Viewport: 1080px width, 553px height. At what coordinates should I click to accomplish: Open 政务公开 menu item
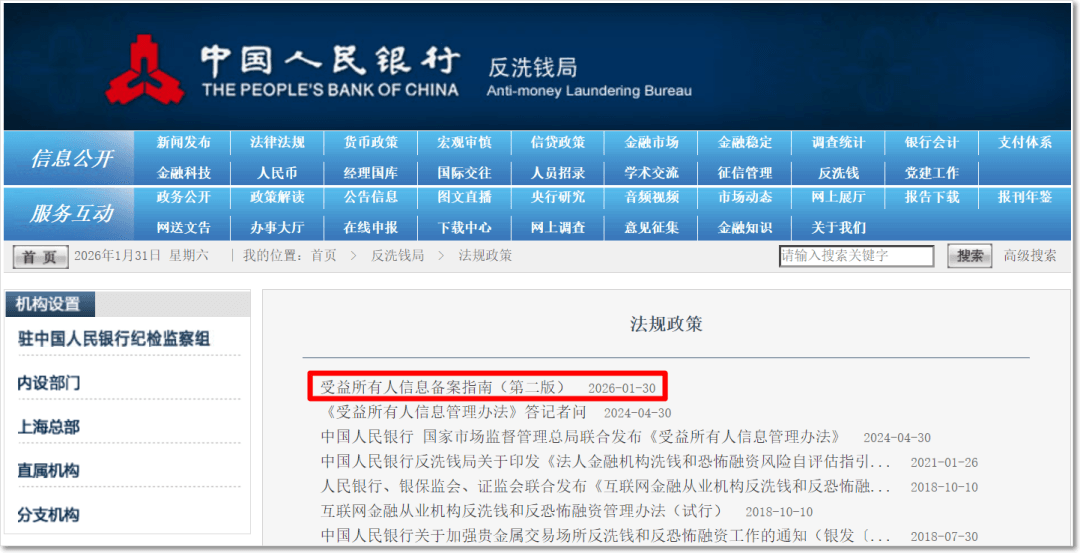(x=183, y=197)
